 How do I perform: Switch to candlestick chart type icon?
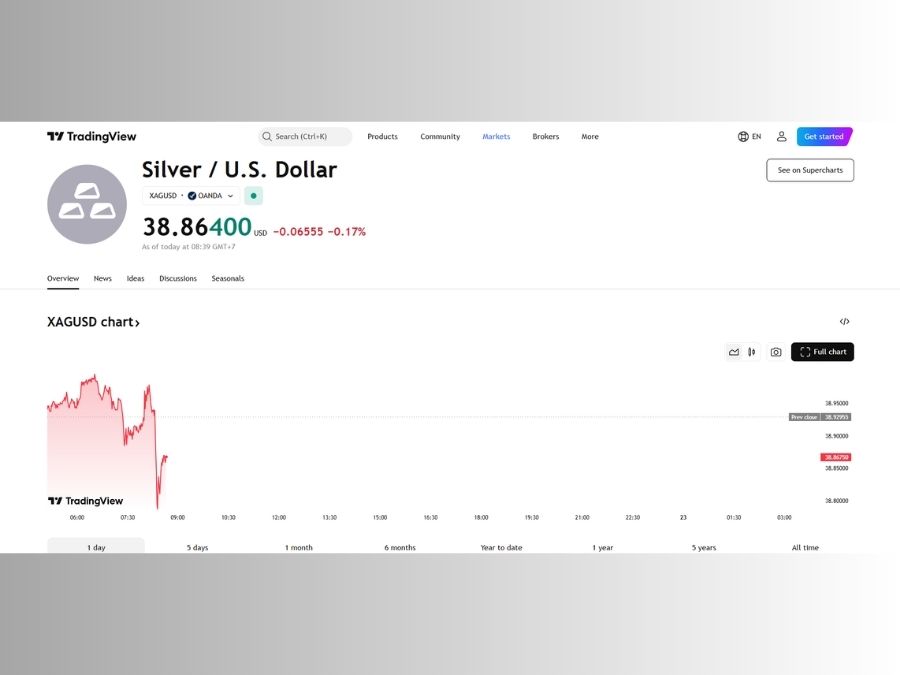coord(751,352)
